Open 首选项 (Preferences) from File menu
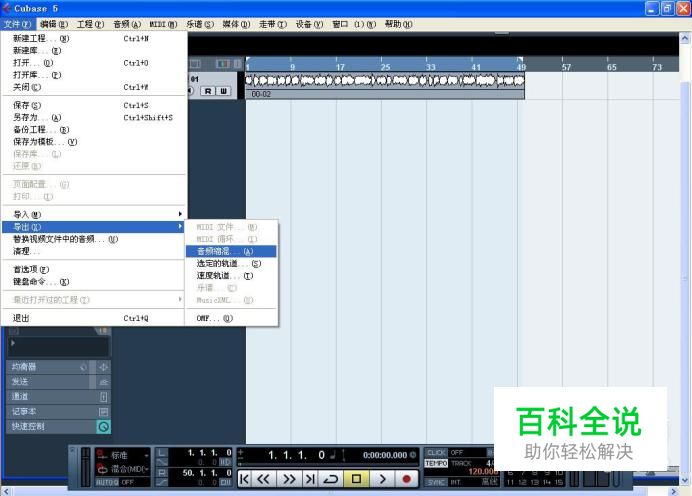 [x=94, y=269]
